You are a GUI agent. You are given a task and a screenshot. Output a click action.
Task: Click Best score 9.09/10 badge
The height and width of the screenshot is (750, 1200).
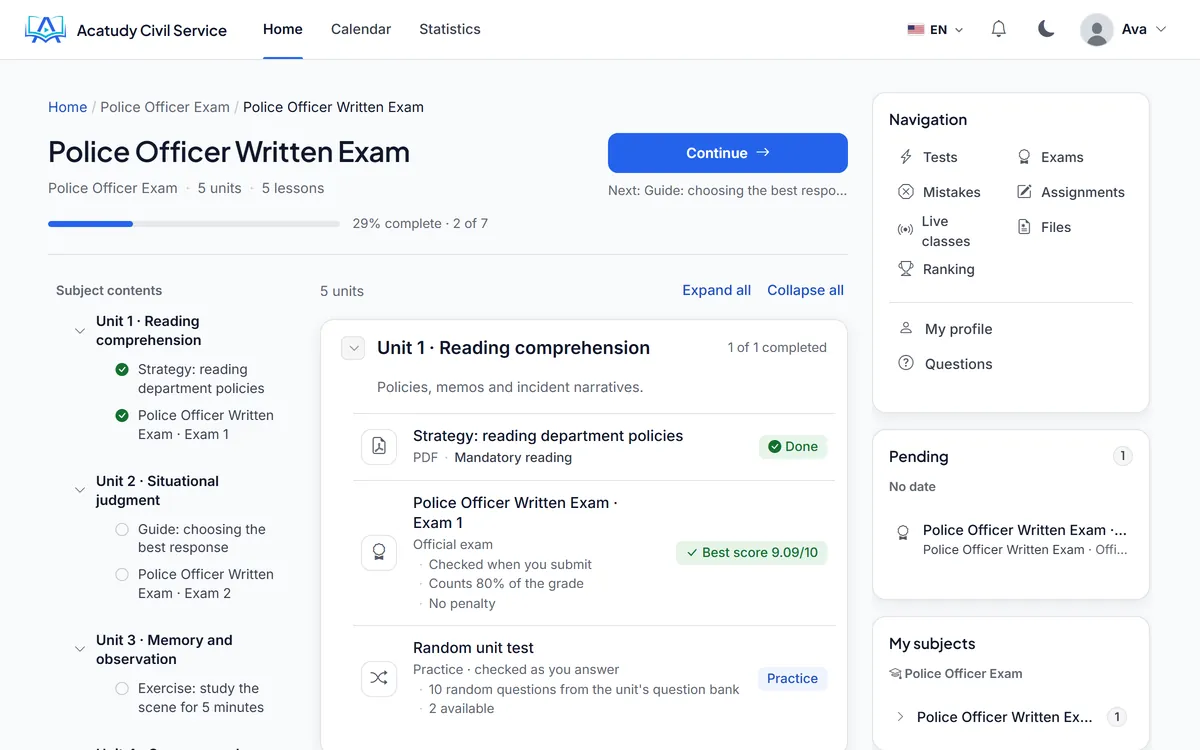click(x=752, y=552)
